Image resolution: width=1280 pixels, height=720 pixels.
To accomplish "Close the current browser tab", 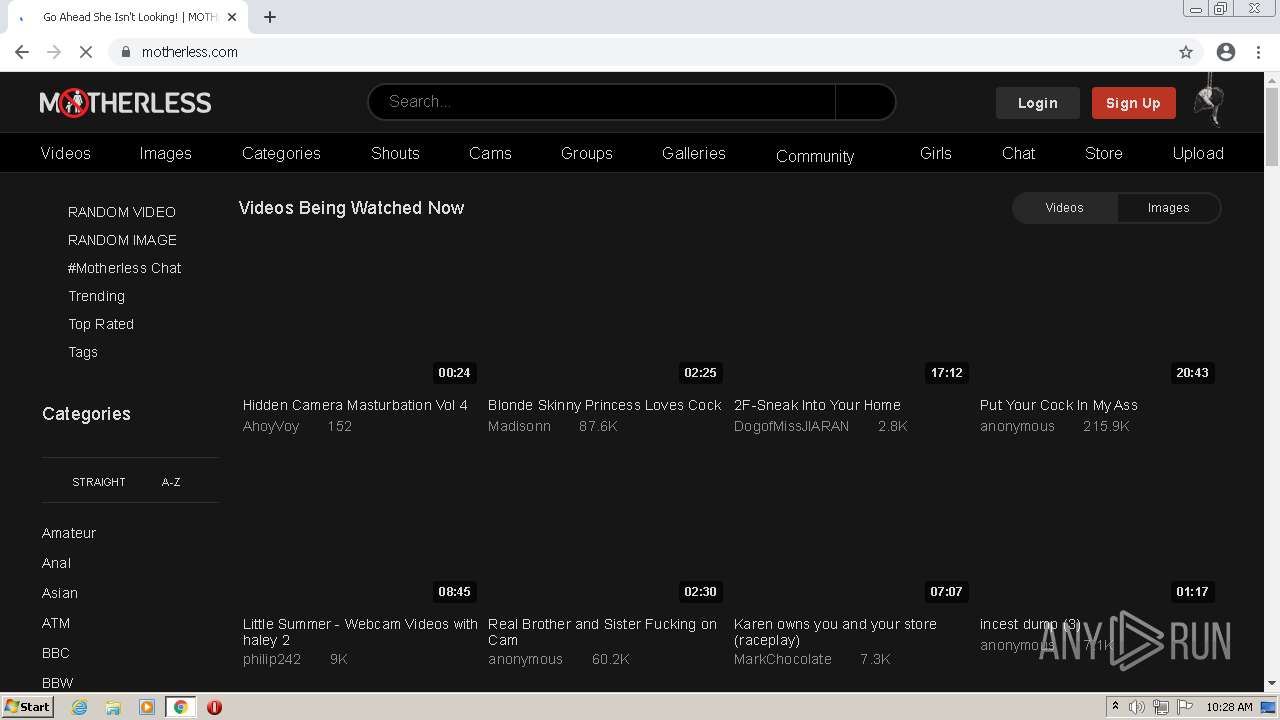I will click(233, 17).
